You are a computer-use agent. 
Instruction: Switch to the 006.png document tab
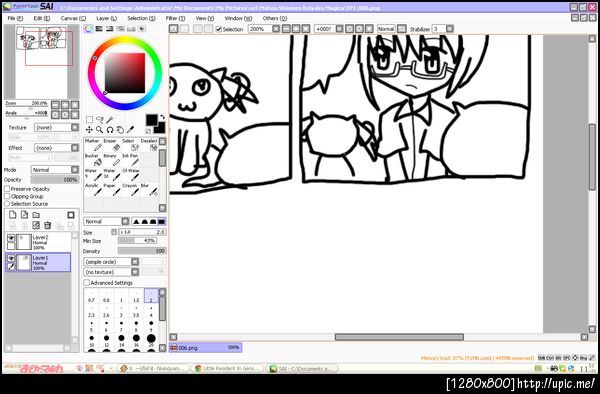[x=205, y=347]
